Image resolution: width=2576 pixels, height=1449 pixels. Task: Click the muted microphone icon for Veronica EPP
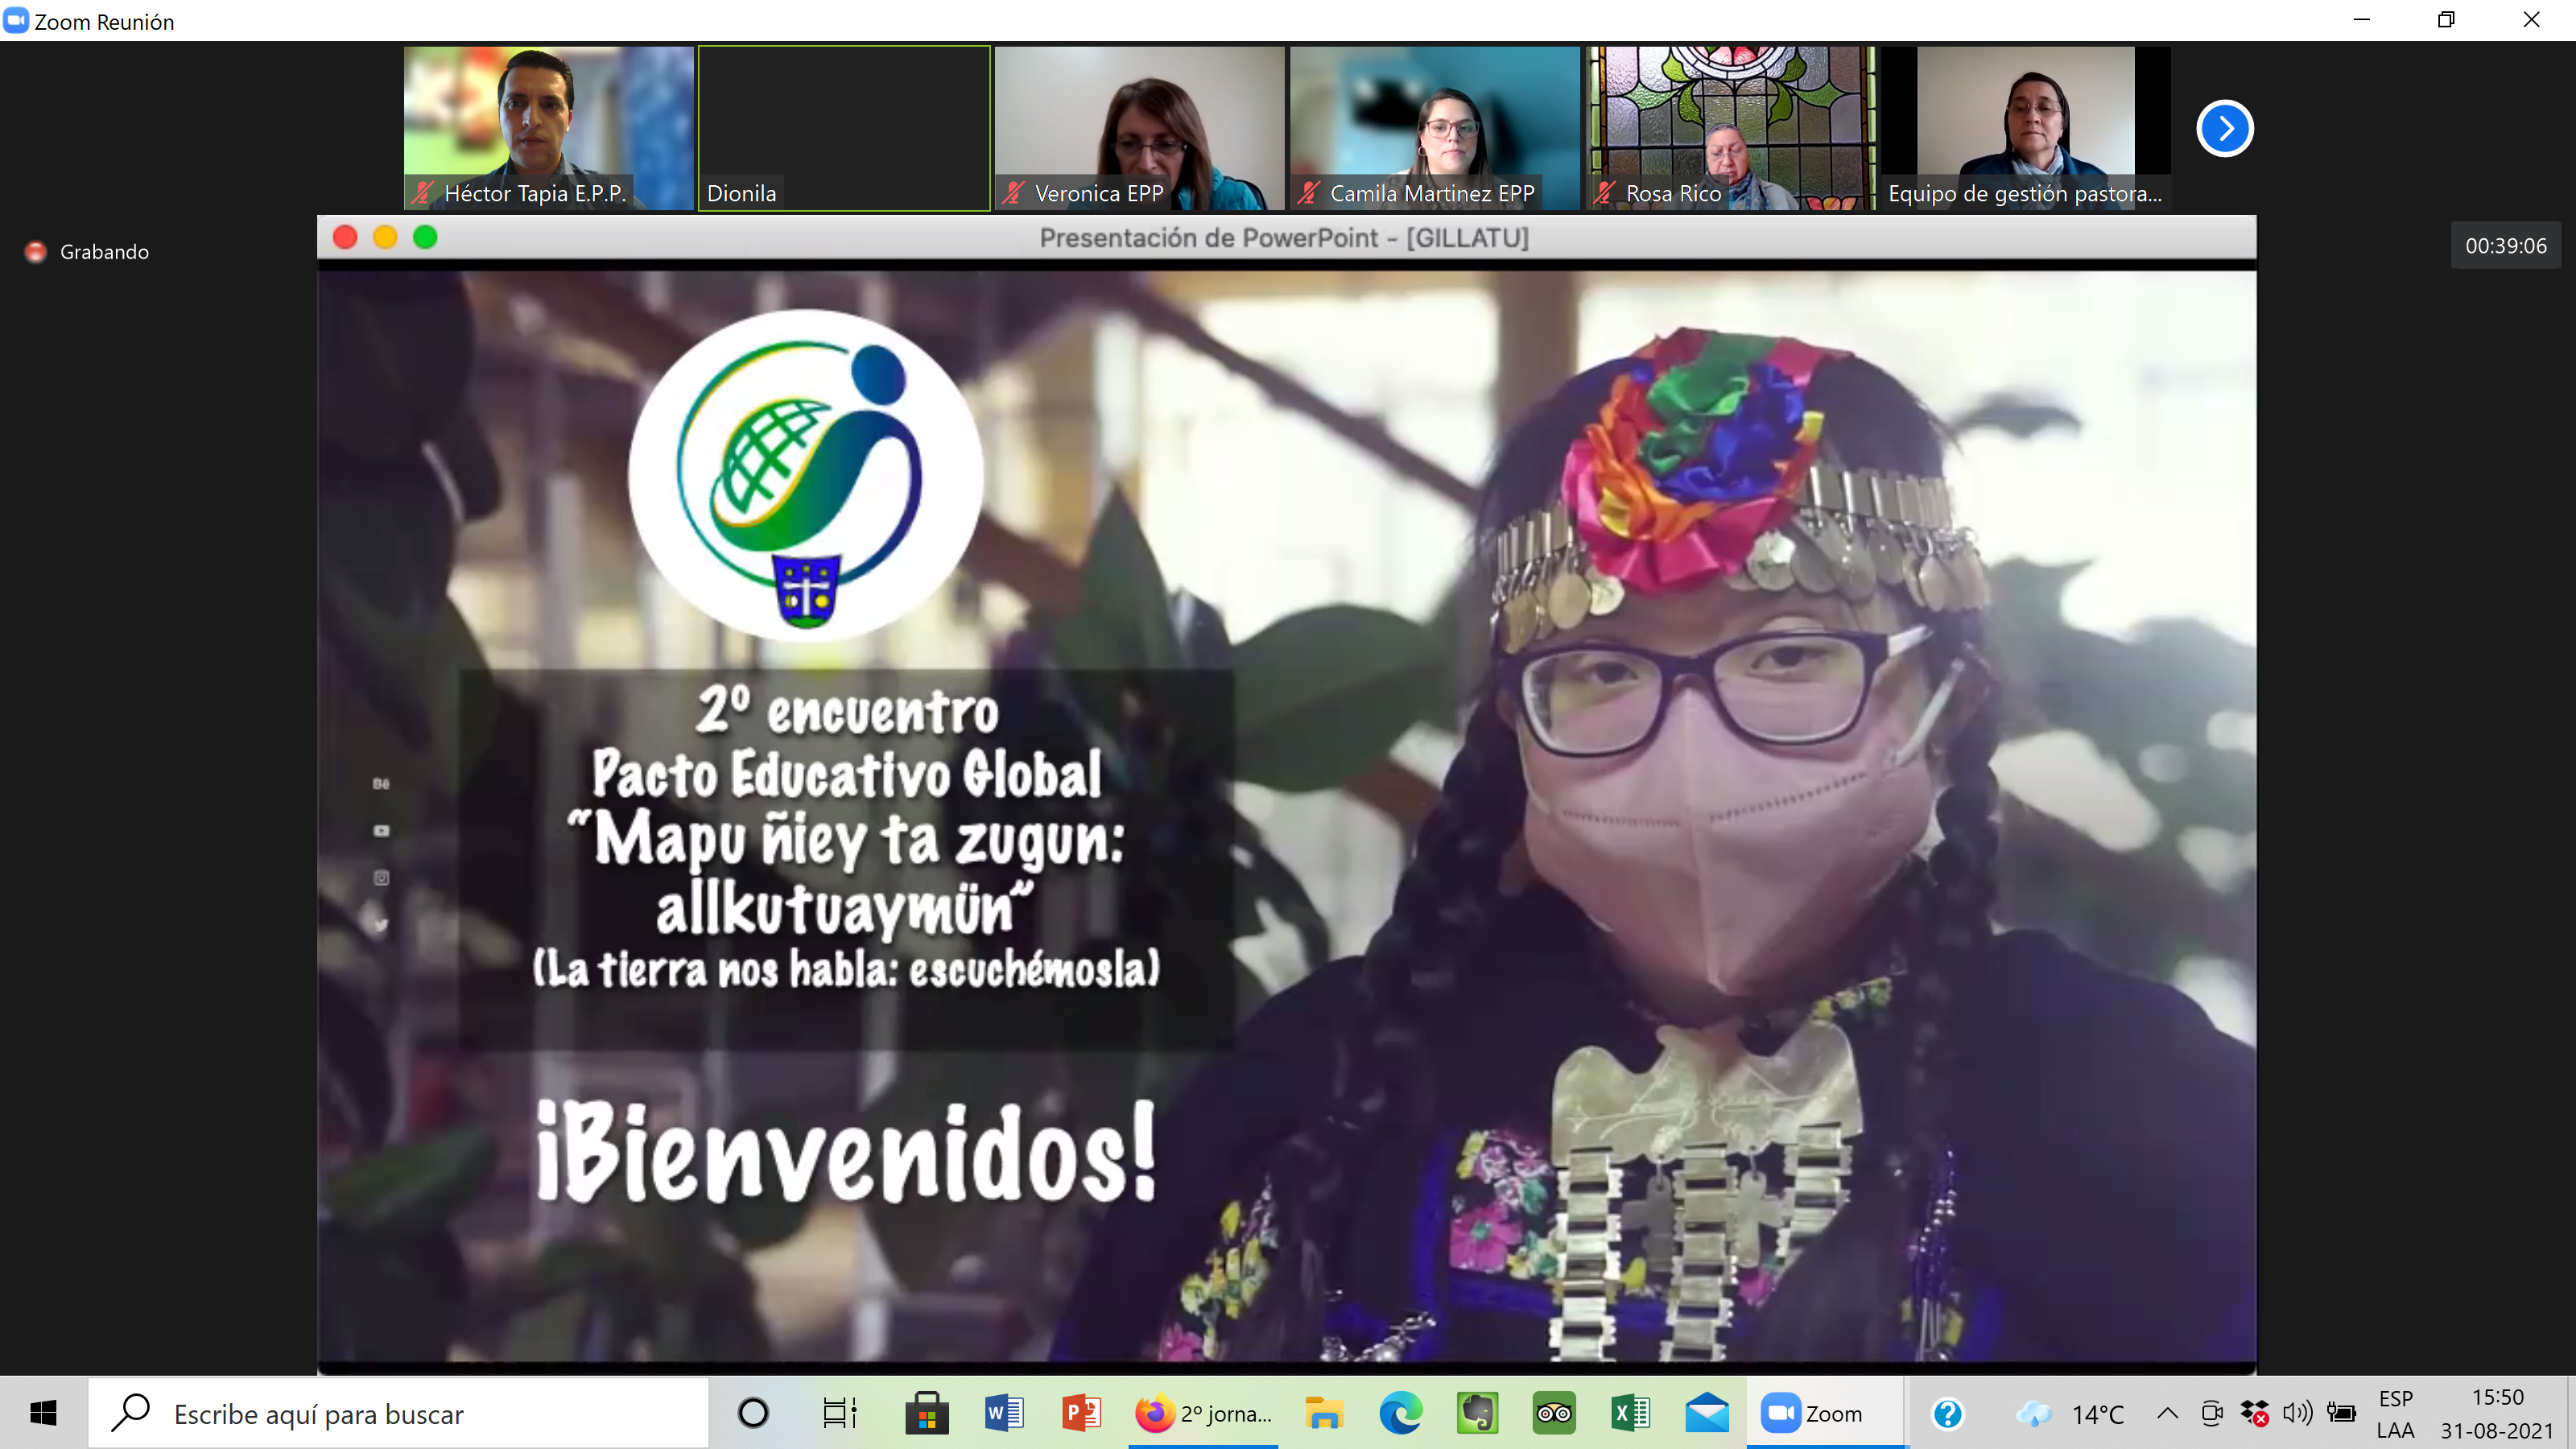[x=1014, y=193]
